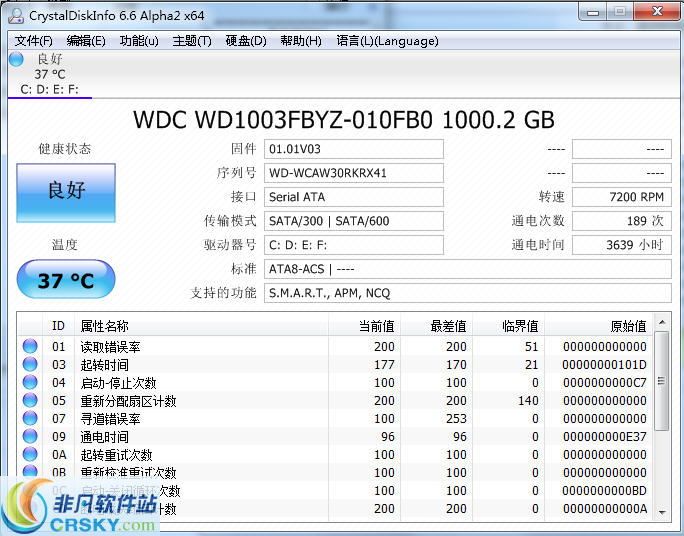Minimize the CrystalDiskInfo window
Image resolution: width=684 pixels, height=536 pixels.
pyautogui.click(x=593, y=12)
